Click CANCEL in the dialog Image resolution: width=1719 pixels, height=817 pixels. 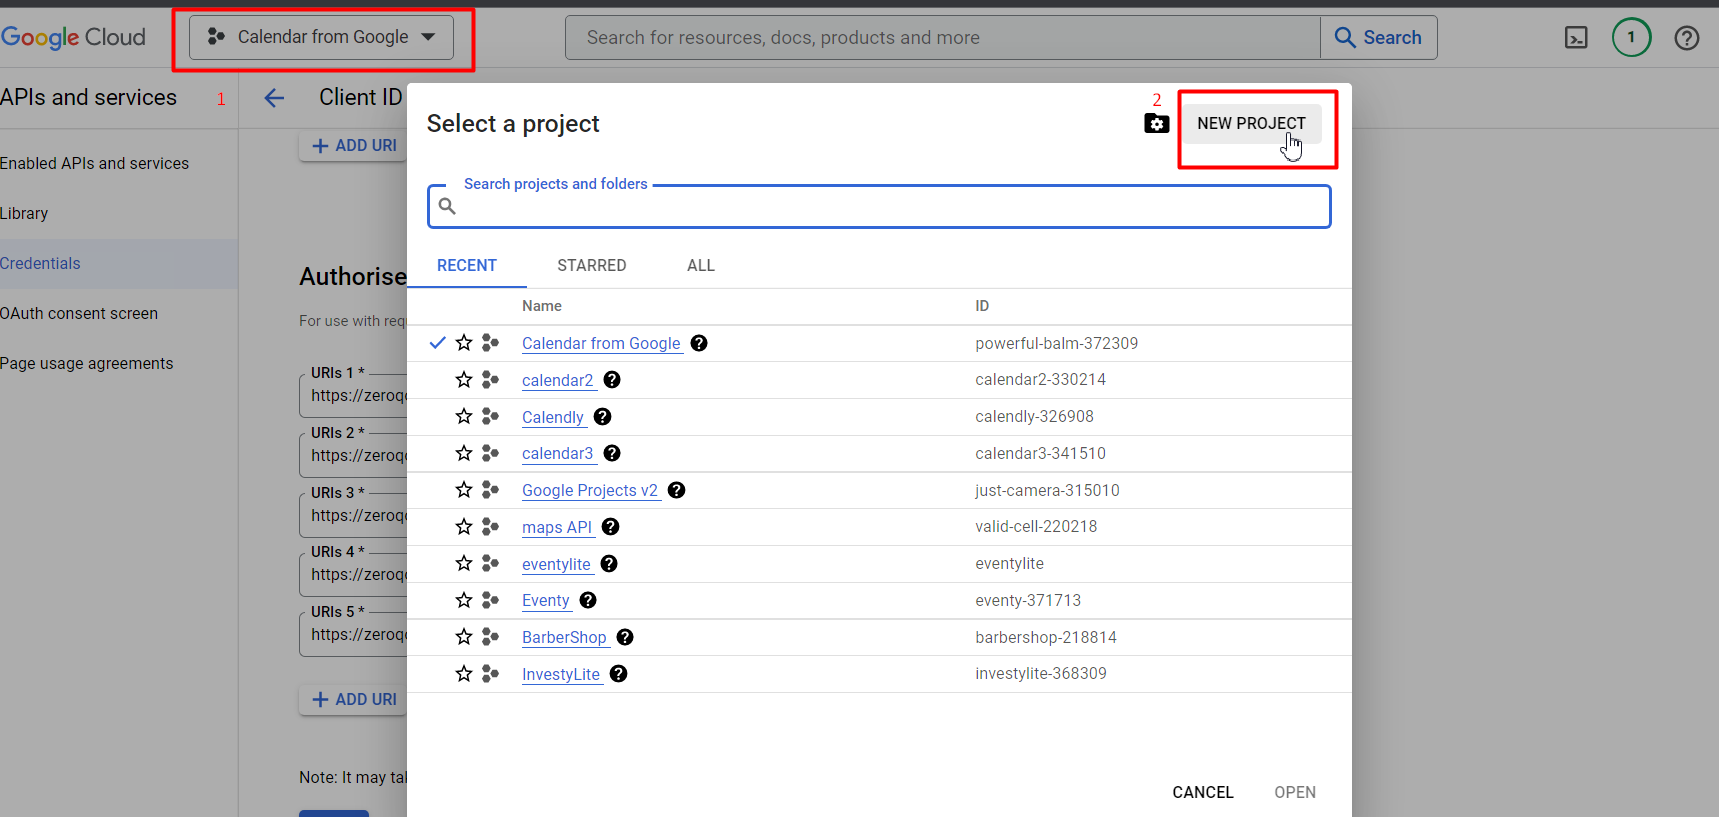(x=1203, y=792)
